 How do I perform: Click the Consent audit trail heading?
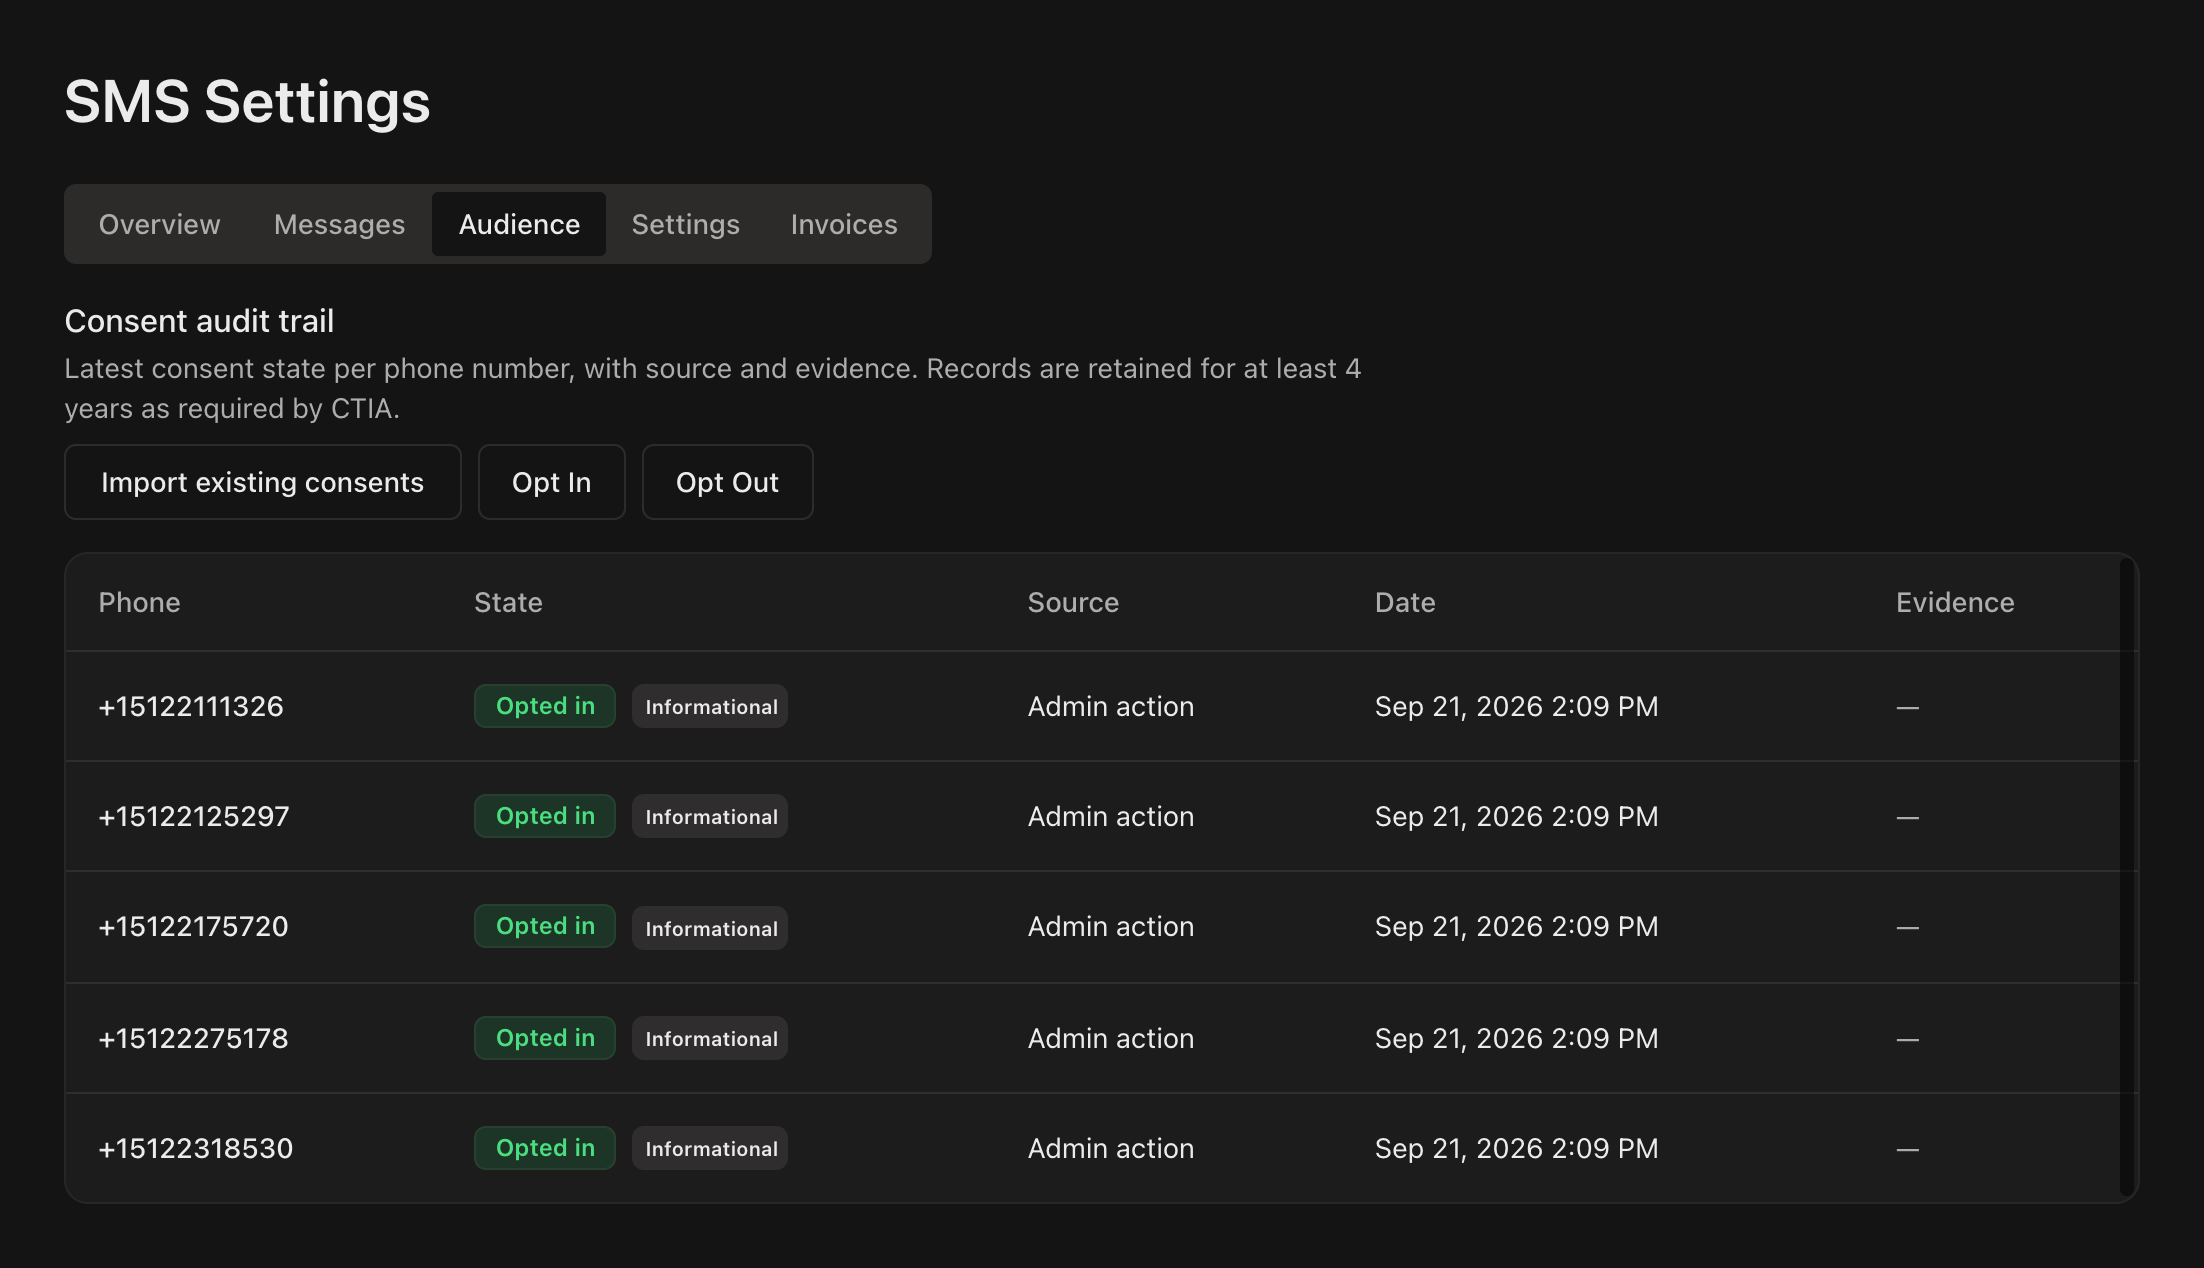pos(199,321)
